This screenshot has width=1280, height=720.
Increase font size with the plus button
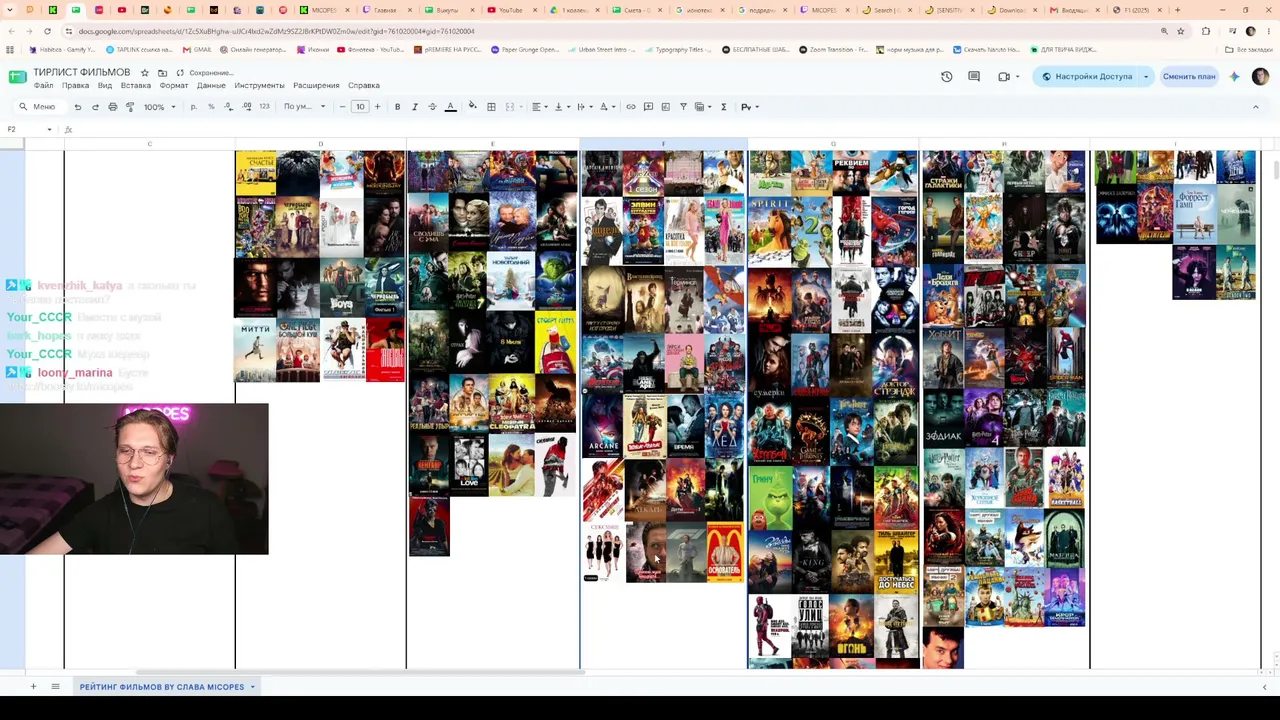(377, 107)
